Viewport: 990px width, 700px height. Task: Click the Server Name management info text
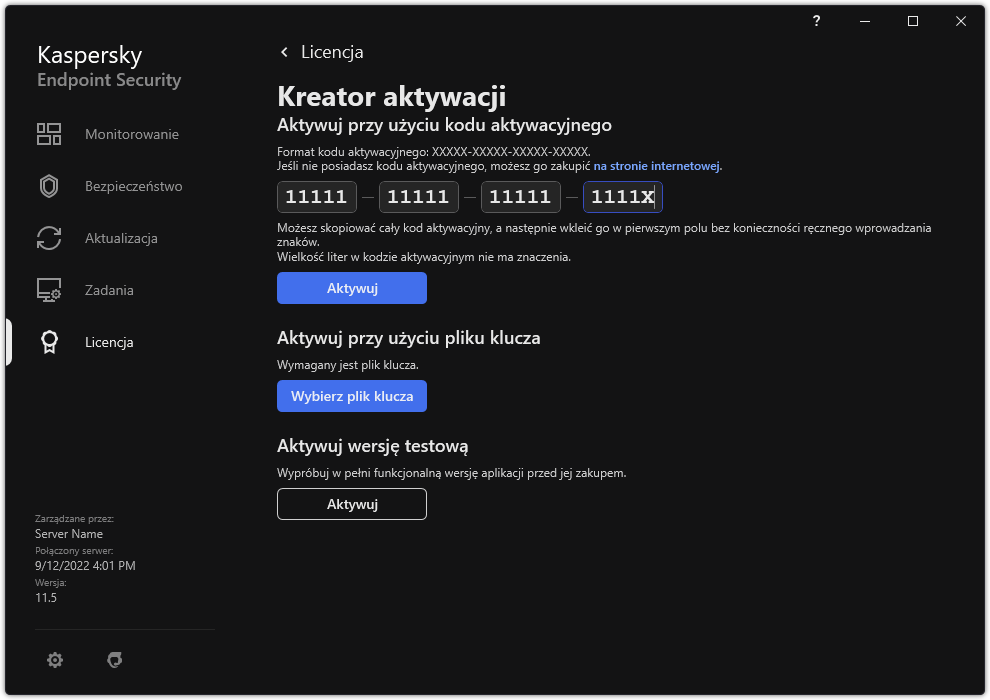(x=68, y=533)
